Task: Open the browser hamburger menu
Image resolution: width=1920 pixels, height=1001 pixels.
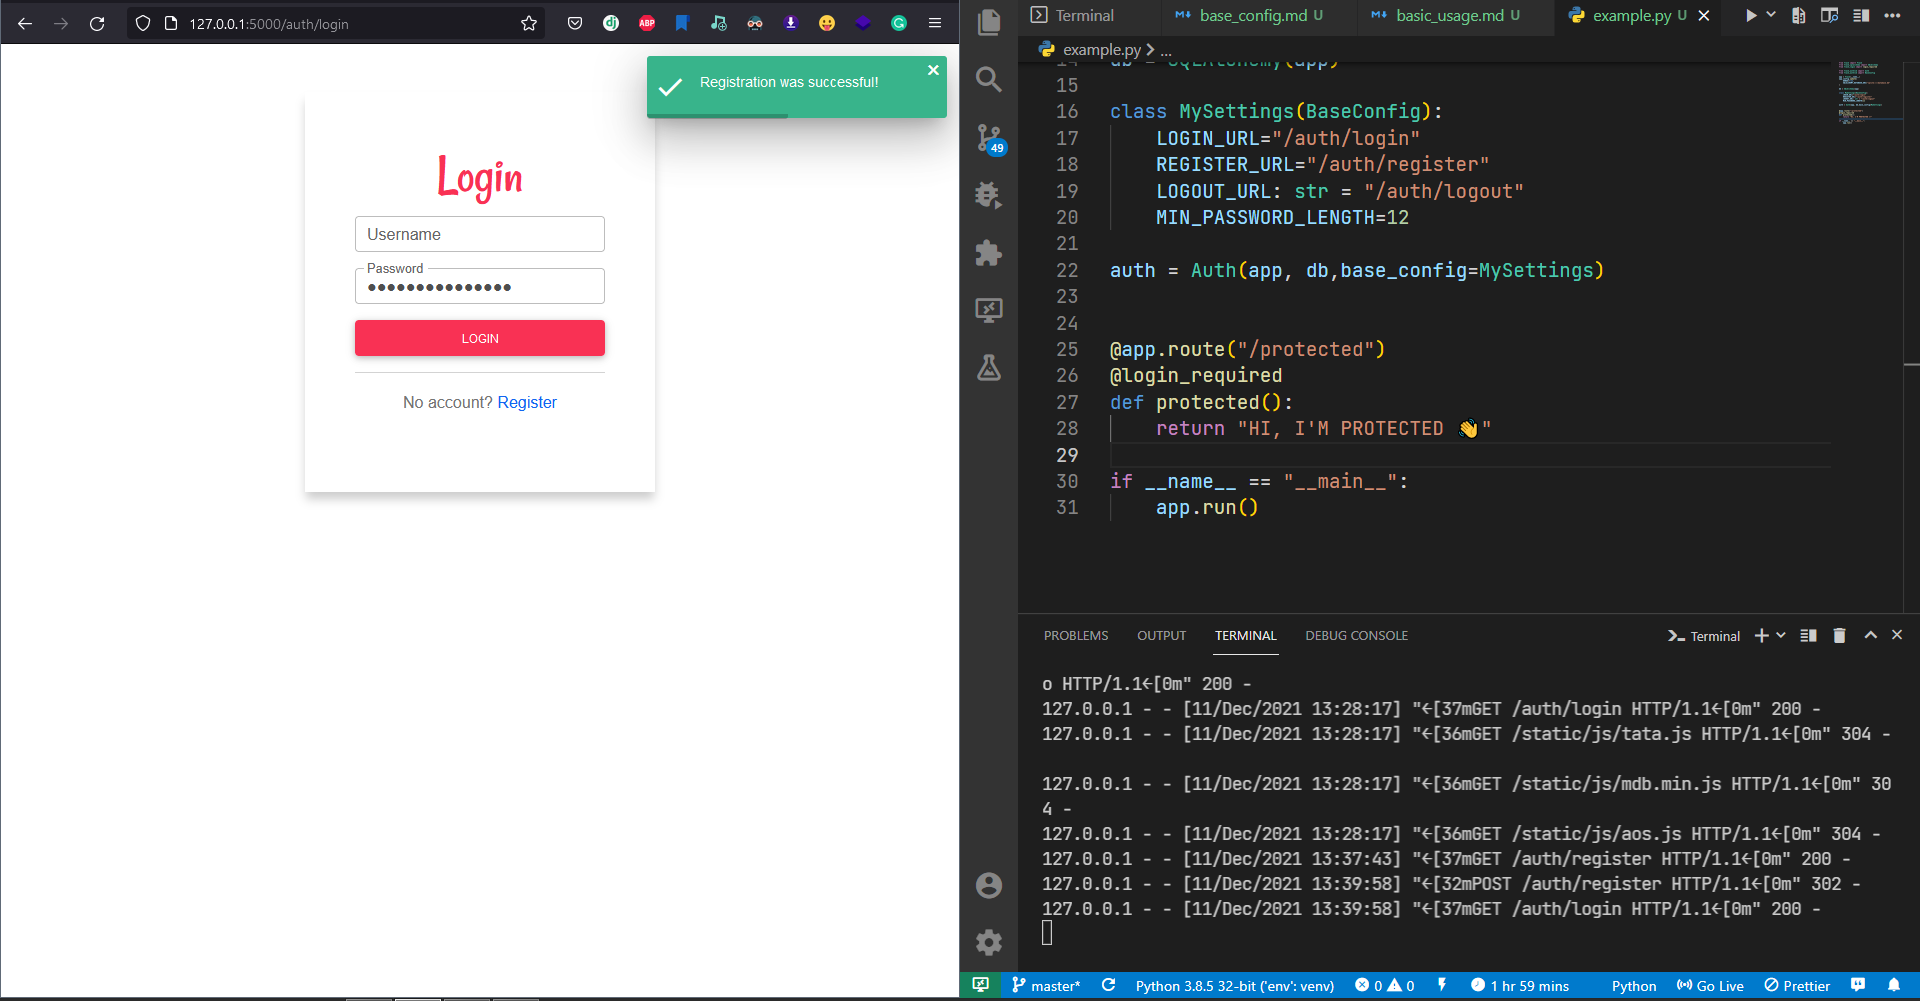Action: (x=935, y=23)
